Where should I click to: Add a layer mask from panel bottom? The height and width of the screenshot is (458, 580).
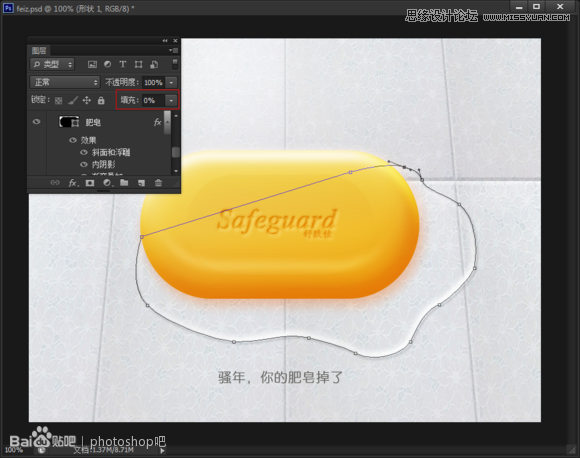pos(90,183)
